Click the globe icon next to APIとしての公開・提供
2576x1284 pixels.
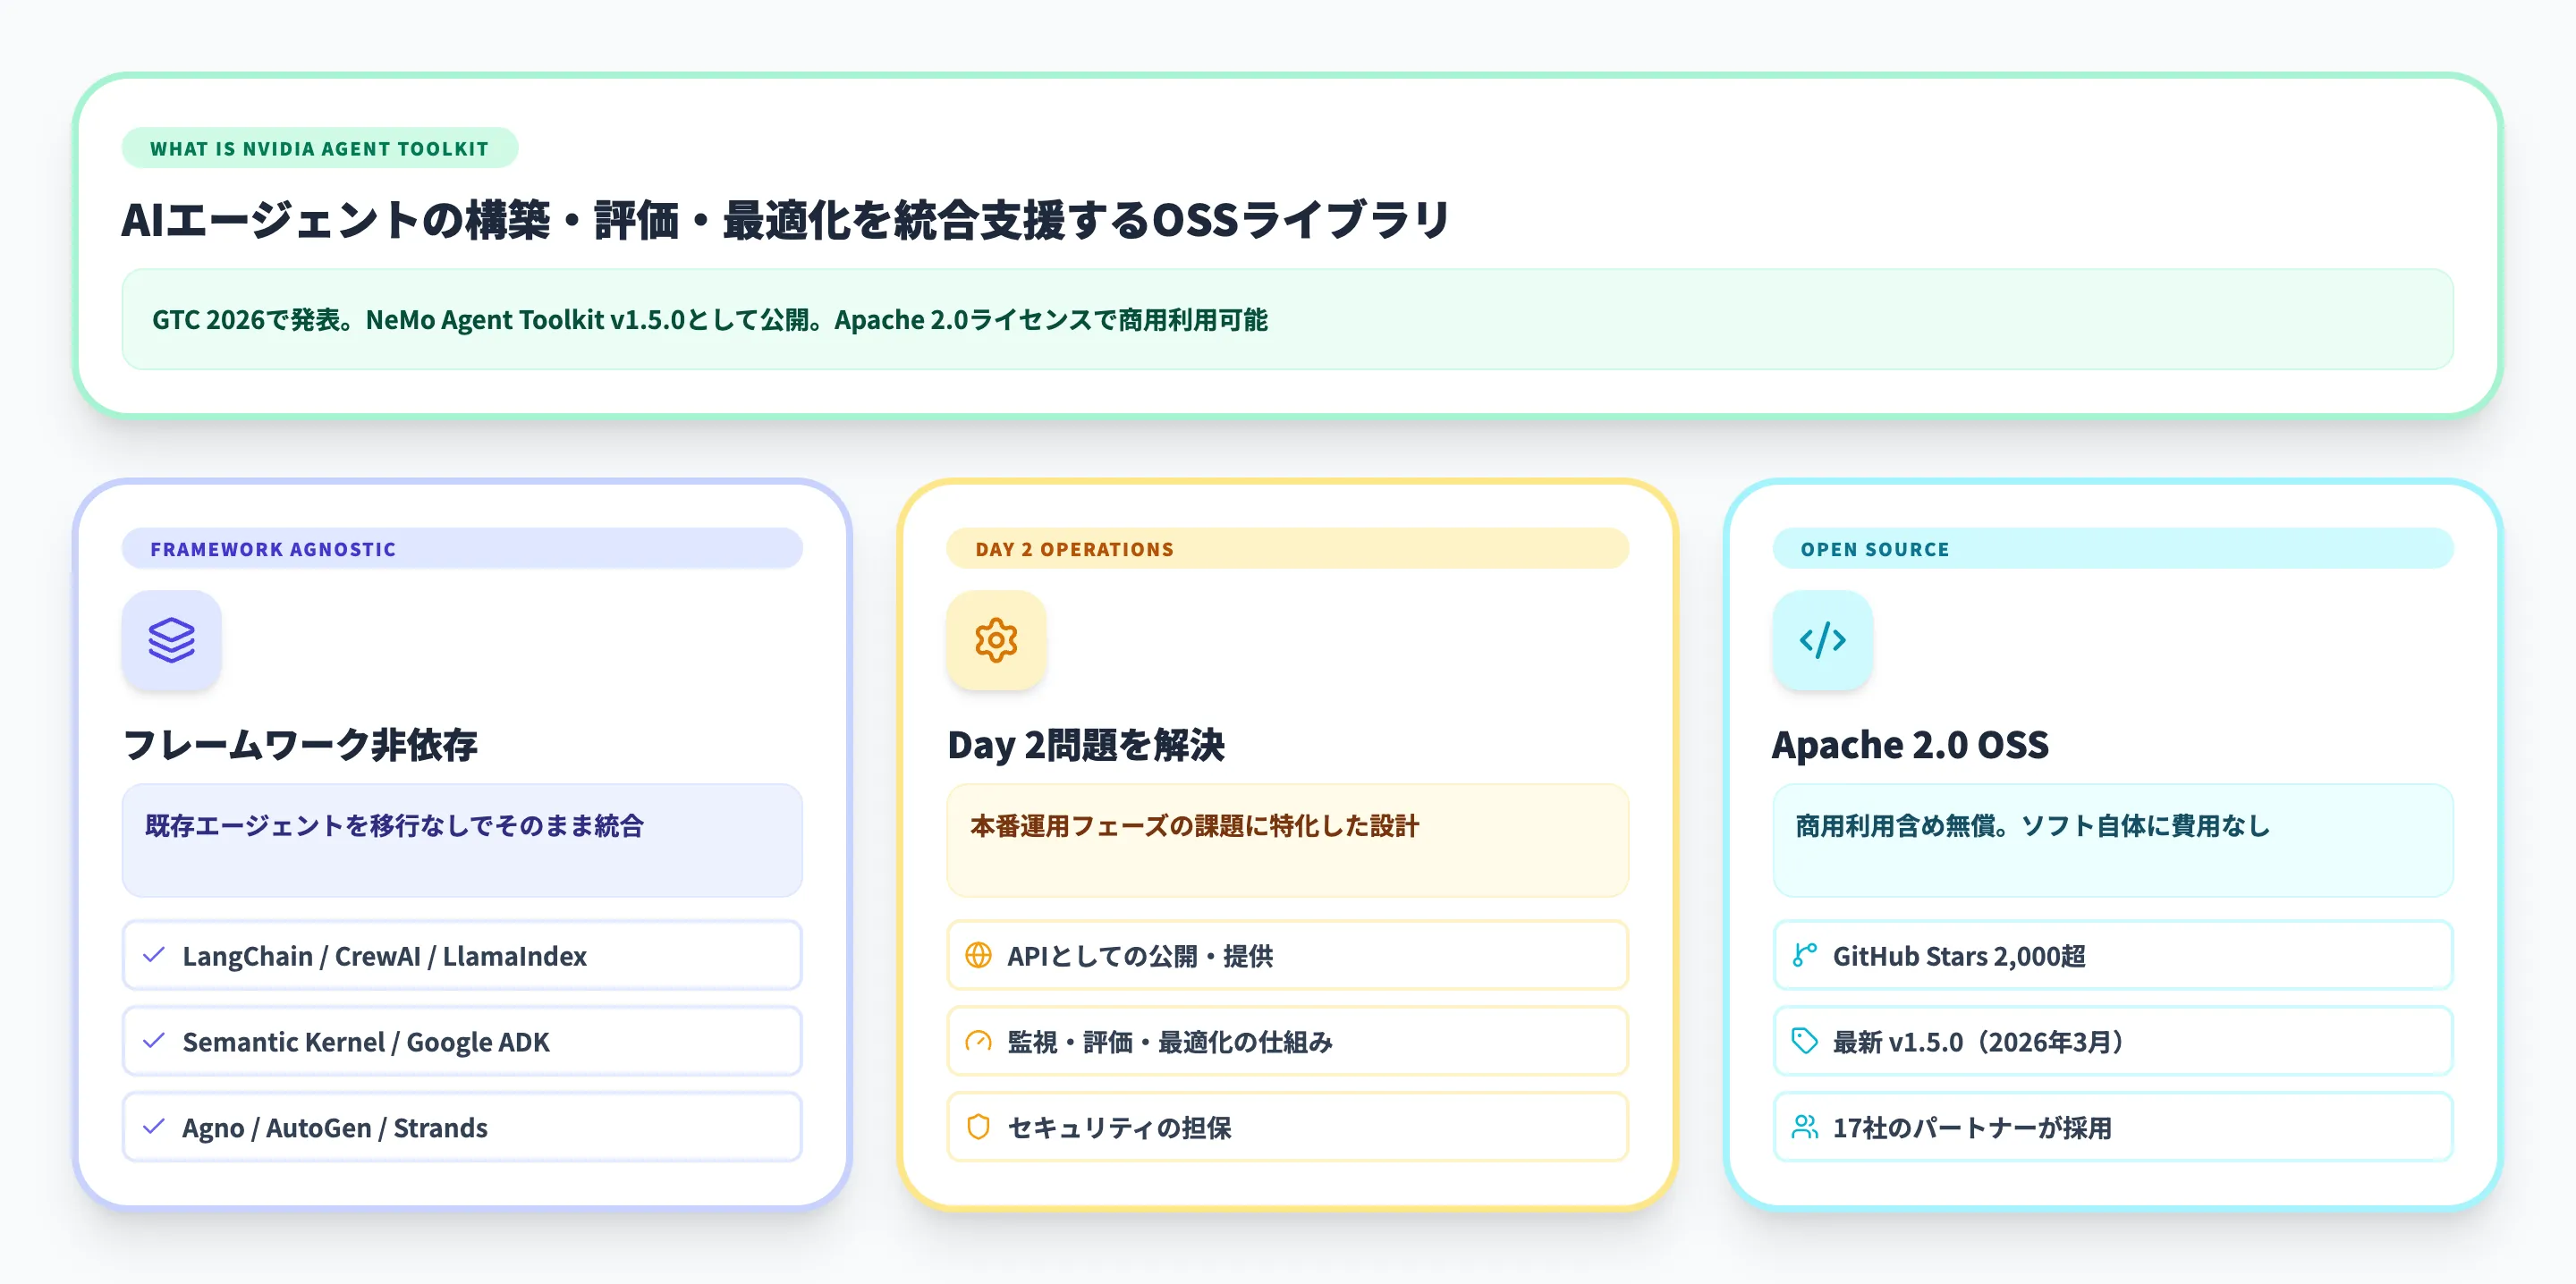[x=978, y=955]
